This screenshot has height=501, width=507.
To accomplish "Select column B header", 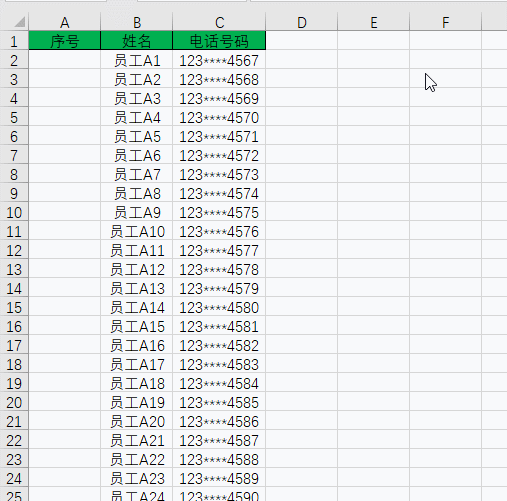I will (136, 22).
